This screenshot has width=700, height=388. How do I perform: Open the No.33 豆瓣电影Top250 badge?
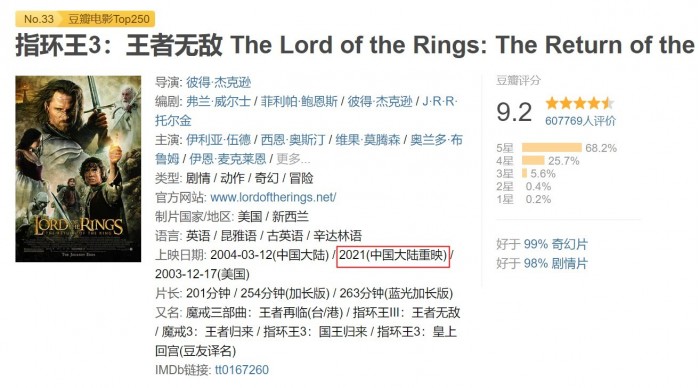coord(85,19)
